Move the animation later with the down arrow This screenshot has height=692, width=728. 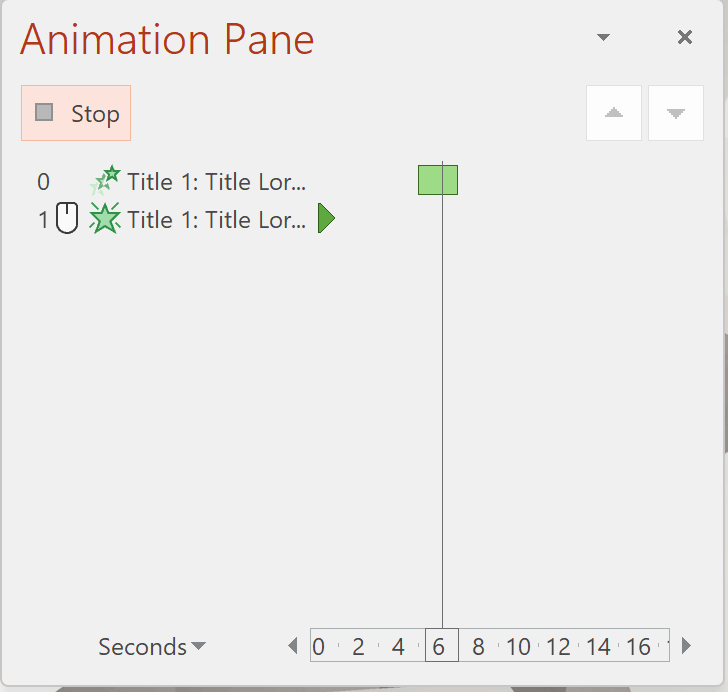[x=676, y=113]
